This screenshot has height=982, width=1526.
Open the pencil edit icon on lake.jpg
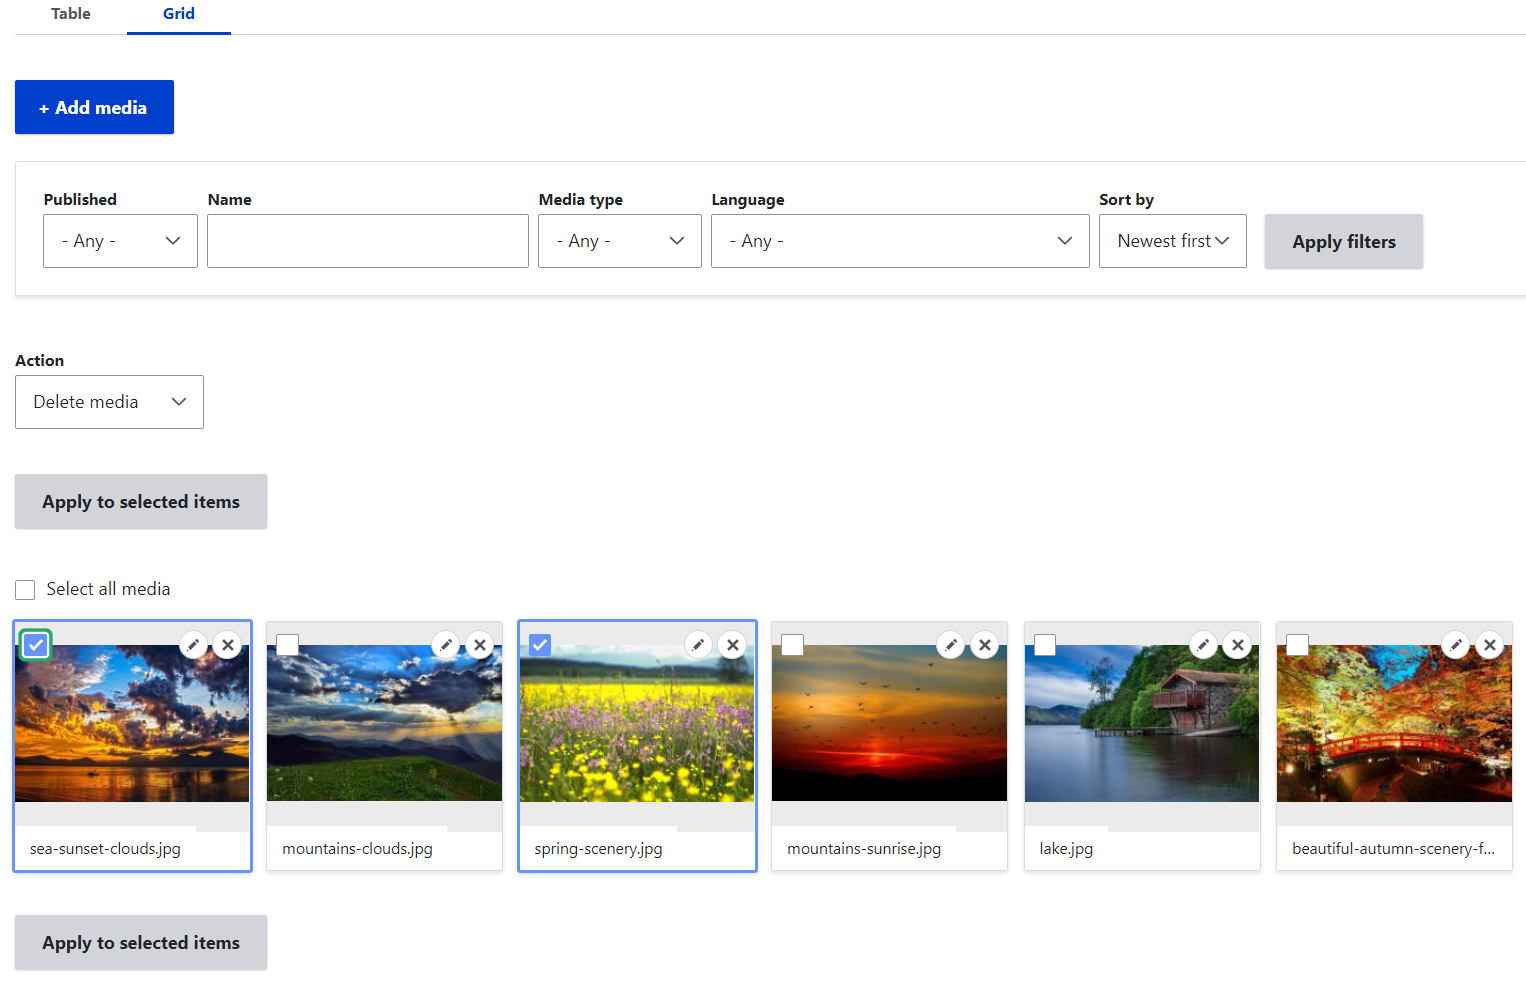[1203, 645]
